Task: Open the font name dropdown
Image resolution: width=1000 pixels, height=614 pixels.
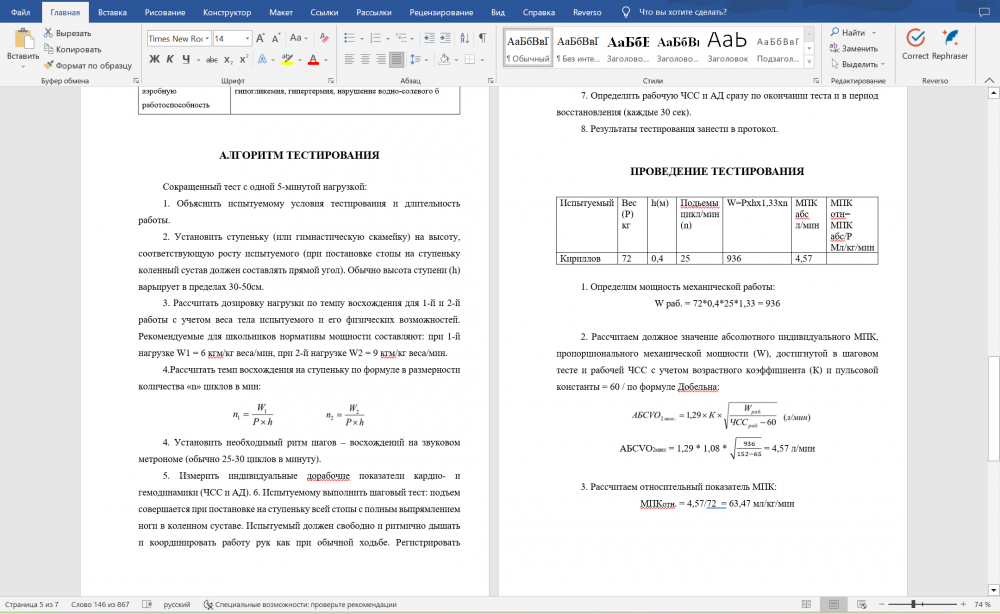Action: point(207,38)
